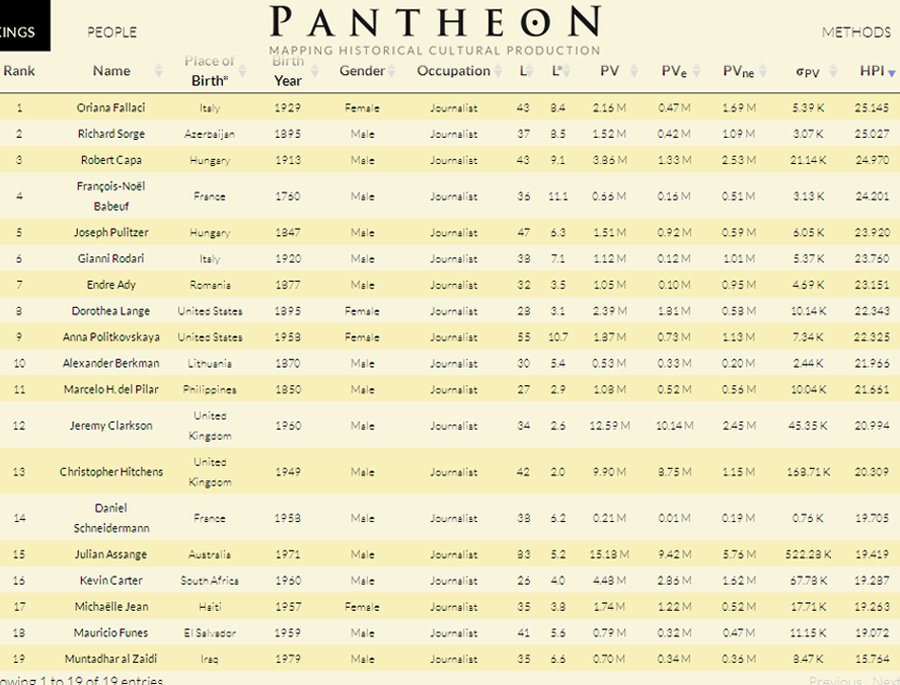This screenshot has width=900, height=685.
Task: Open Mauricio Funes' profile link
Action: tap(111, 632)
